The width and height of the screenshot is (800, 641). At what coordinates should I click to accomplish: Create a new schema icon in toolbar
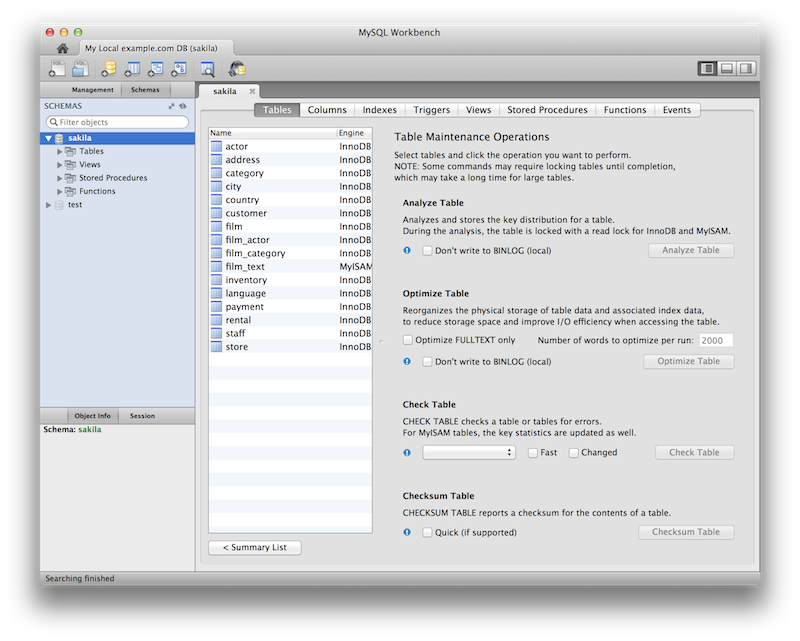pos(108,68)
